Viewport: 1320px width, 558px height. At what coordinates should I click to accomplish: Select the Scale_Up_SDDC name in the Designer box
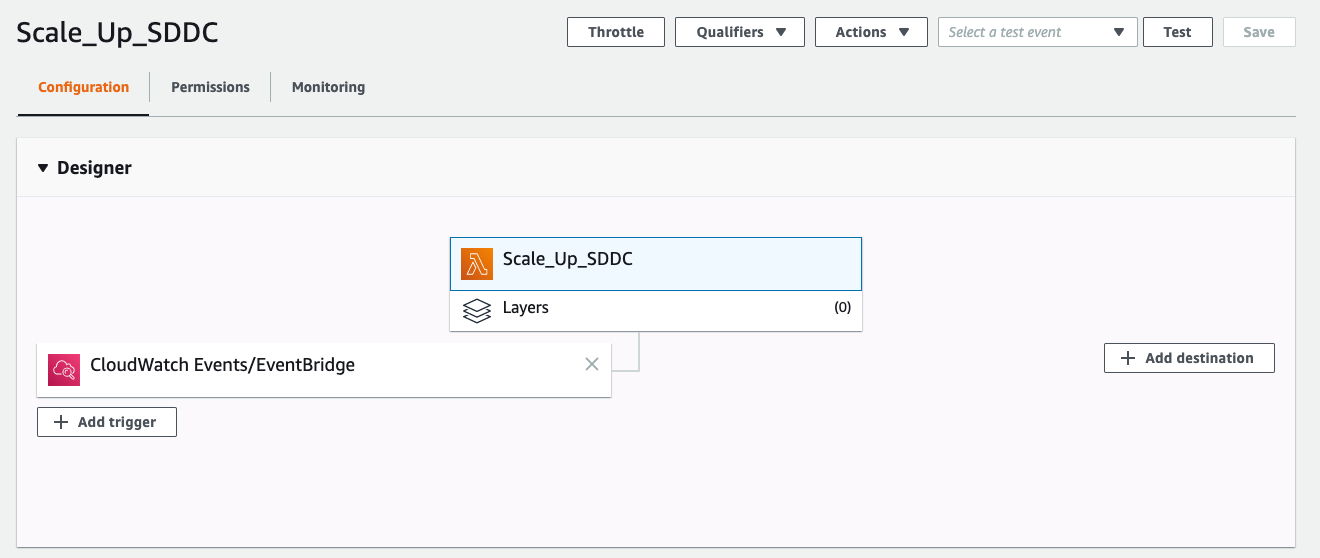567,259
